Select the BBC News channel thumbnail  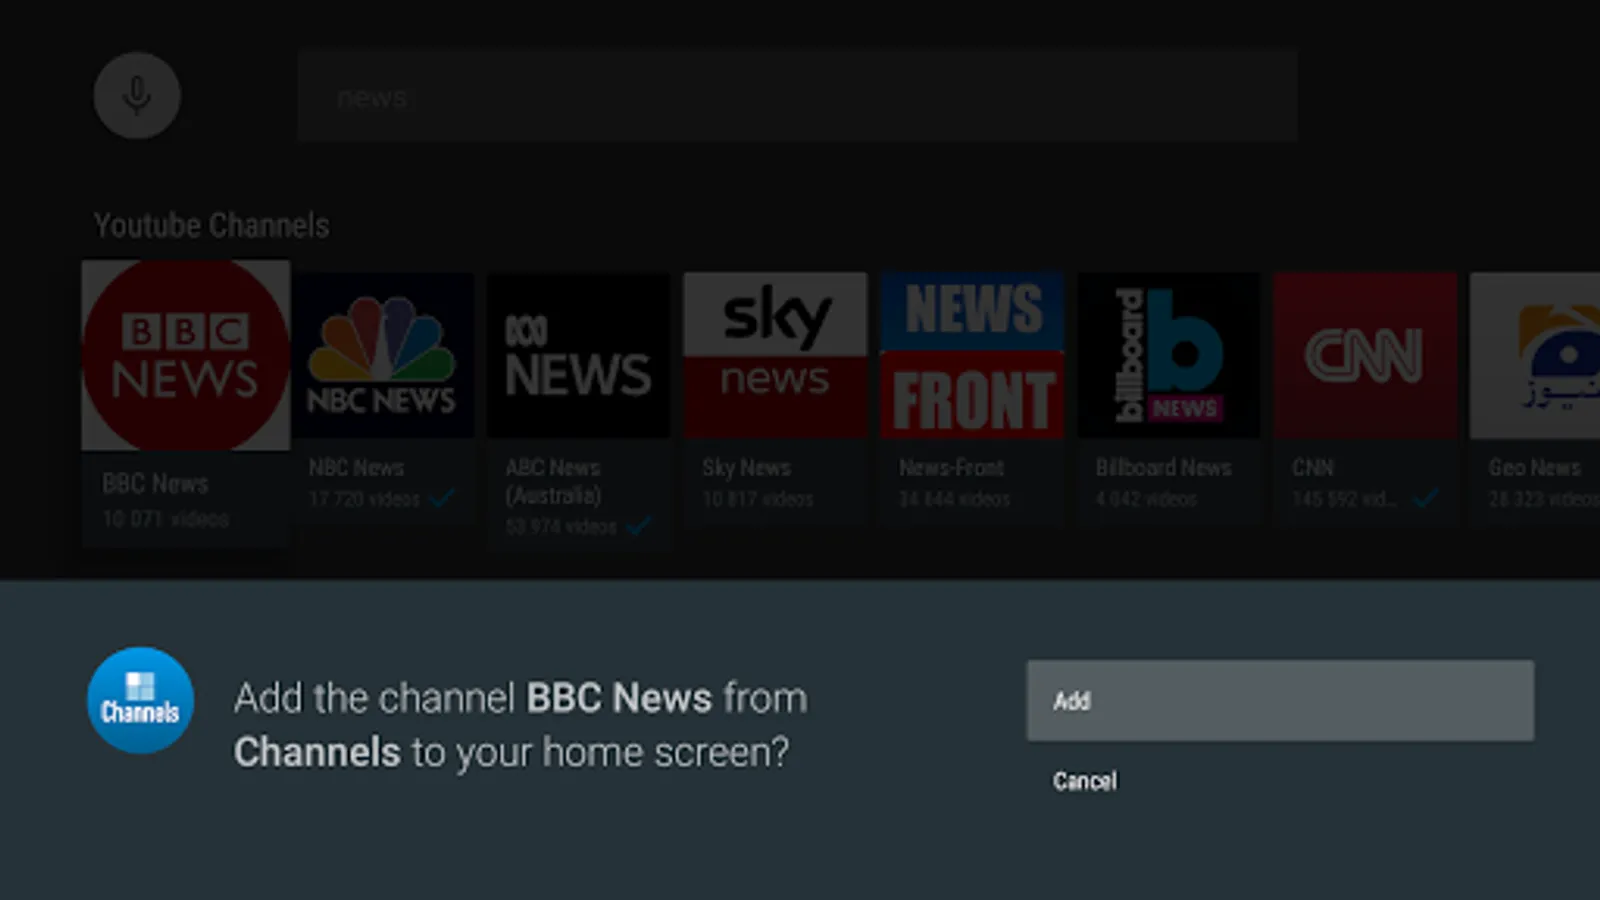coord(186,355)
